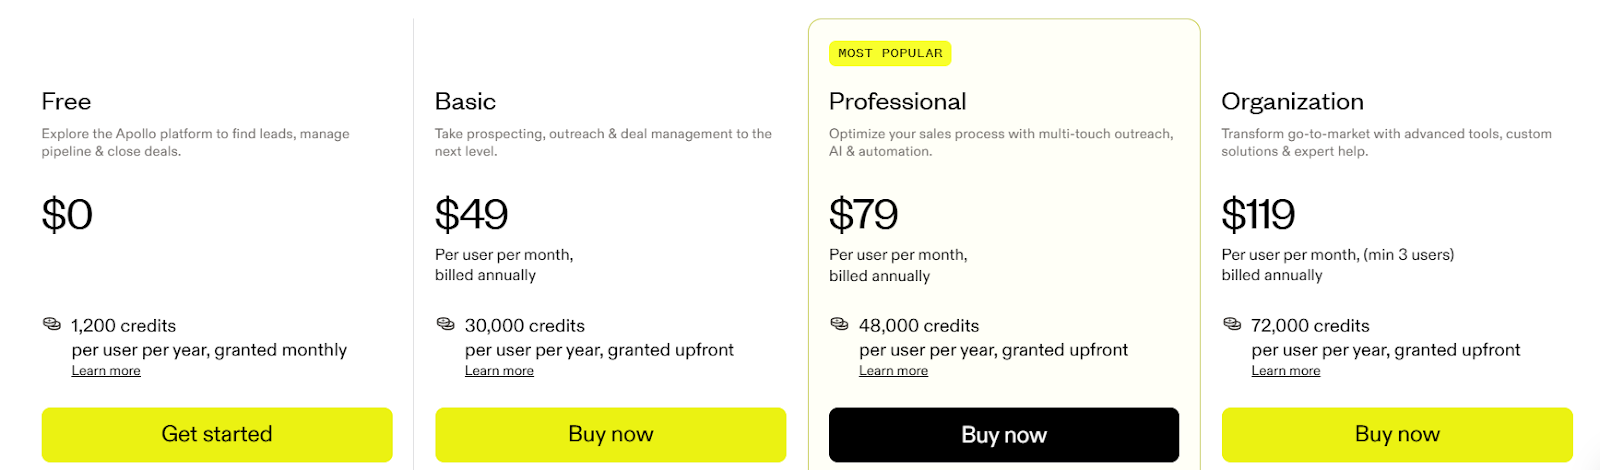This screenshot has height=470, width=1600.
Task: Select the Free plan heading
Action: [66, 102]
